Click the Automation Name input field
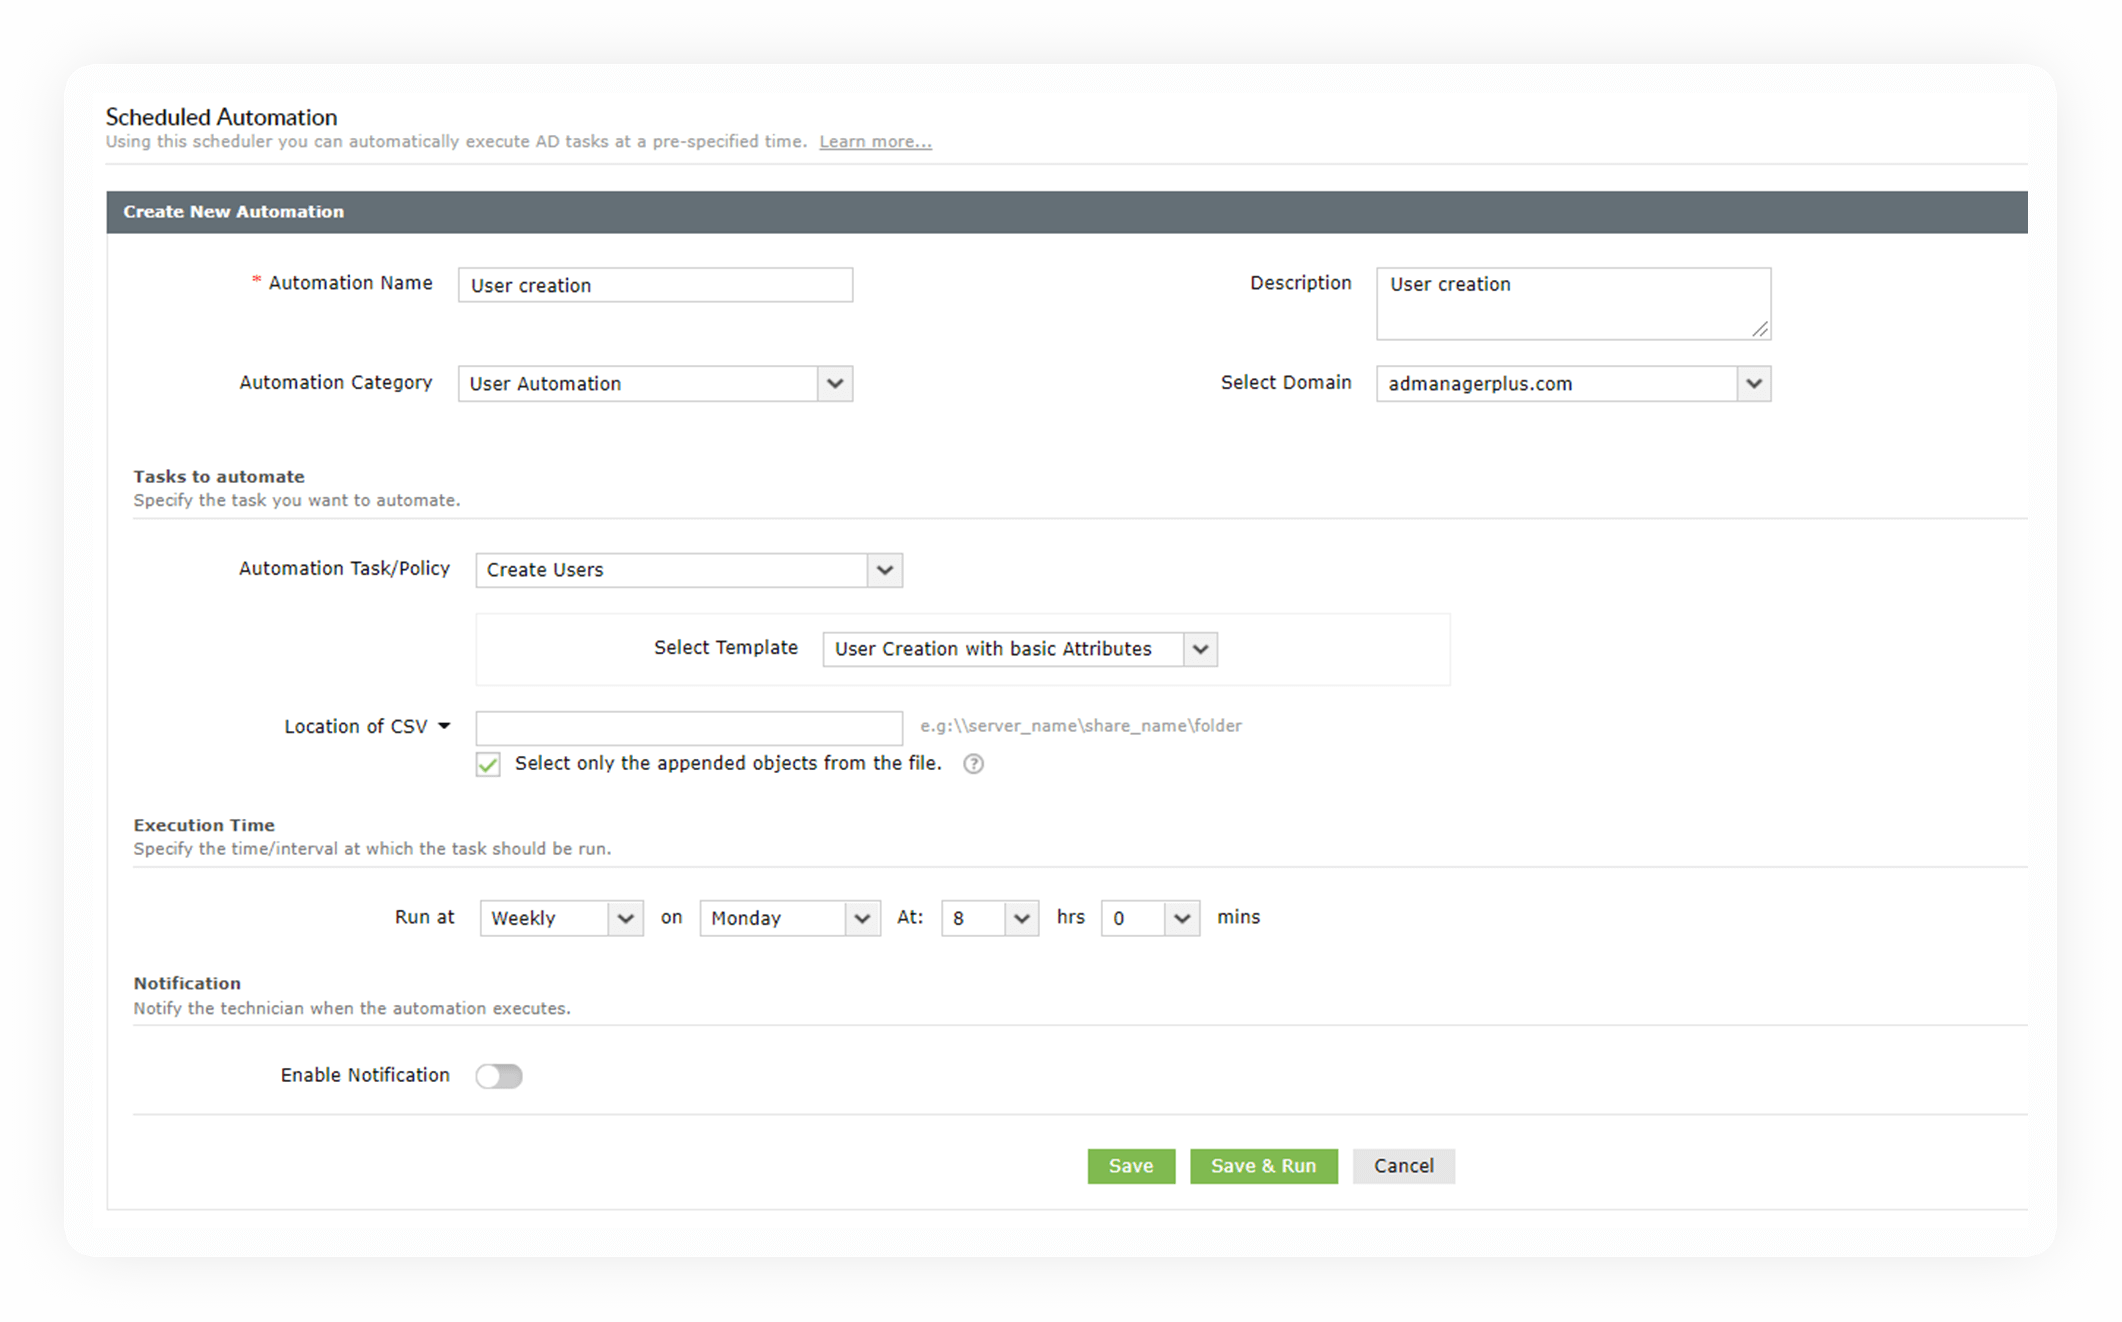2122x1322 pixels. point(655,285)
